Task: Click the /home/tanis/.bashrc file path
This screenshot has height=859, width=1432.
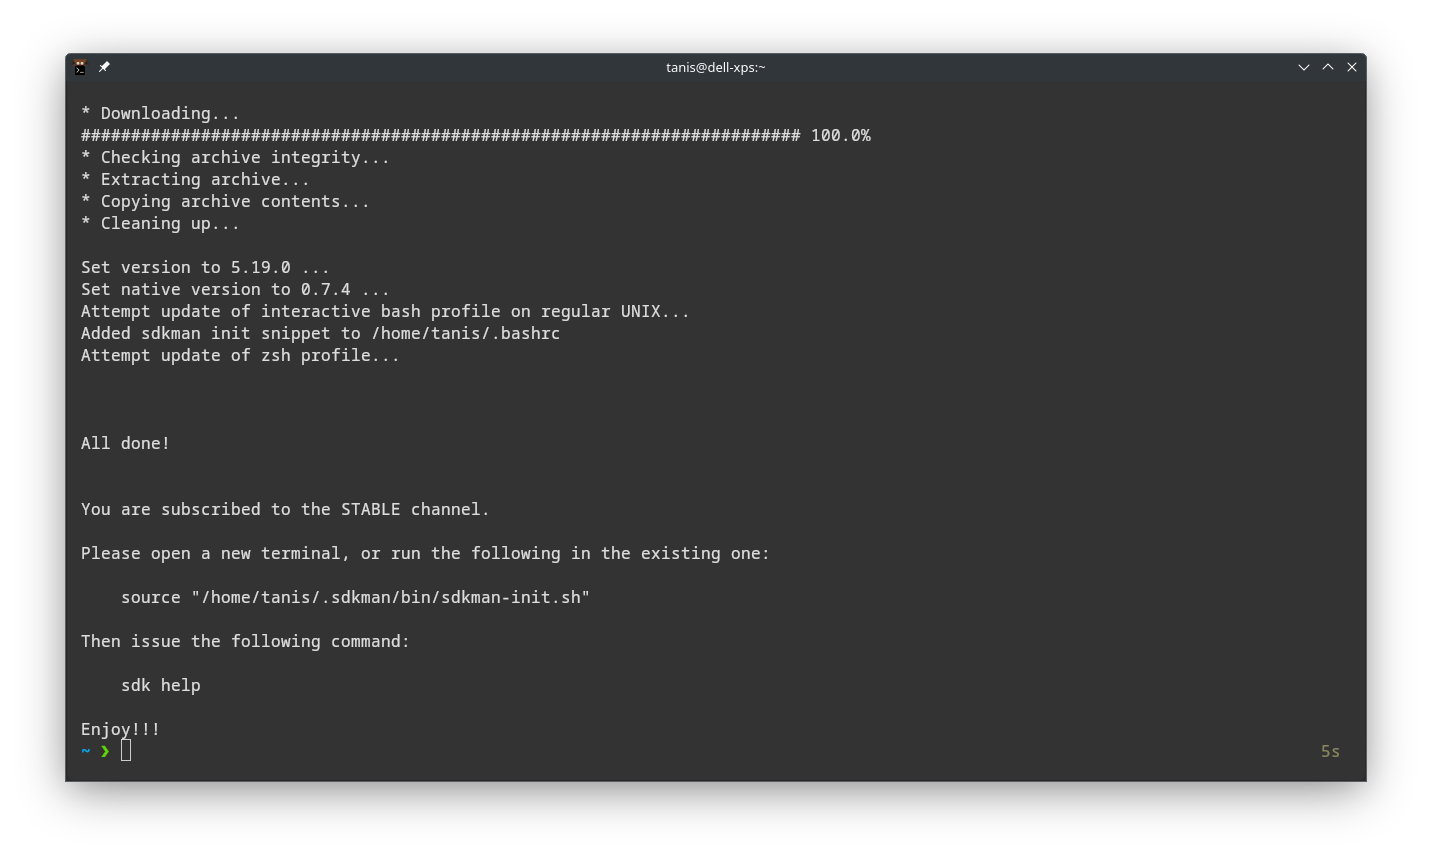Action: pos(465,333)
